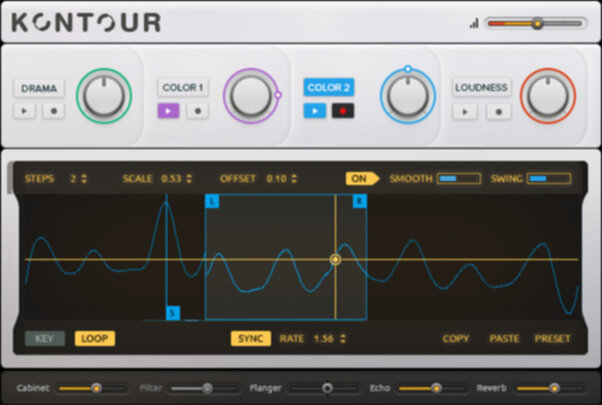Open the PRESET button

[552, 338]
